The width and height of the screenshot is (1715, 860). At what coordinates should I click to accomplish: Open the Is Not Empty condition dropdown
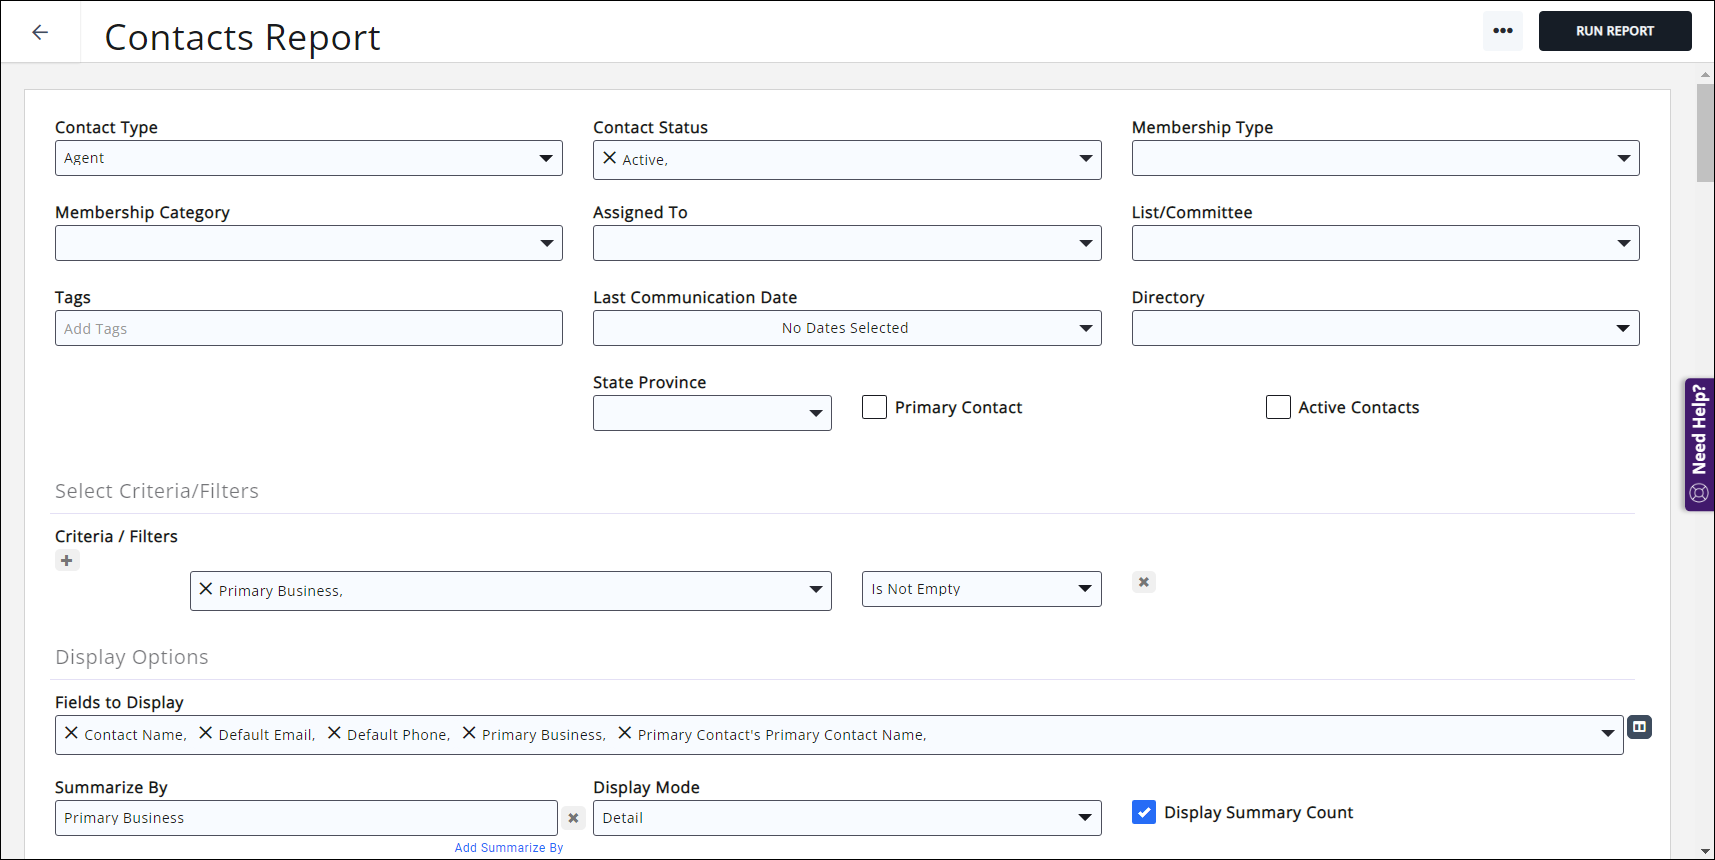pyautogui.click(x=980, y=589)
